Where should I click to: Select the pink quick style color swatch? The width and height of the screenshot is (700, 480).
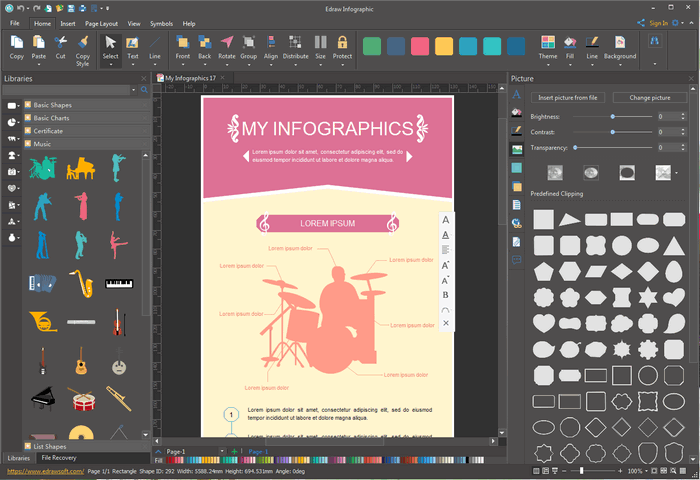click(x=420, y=47)
